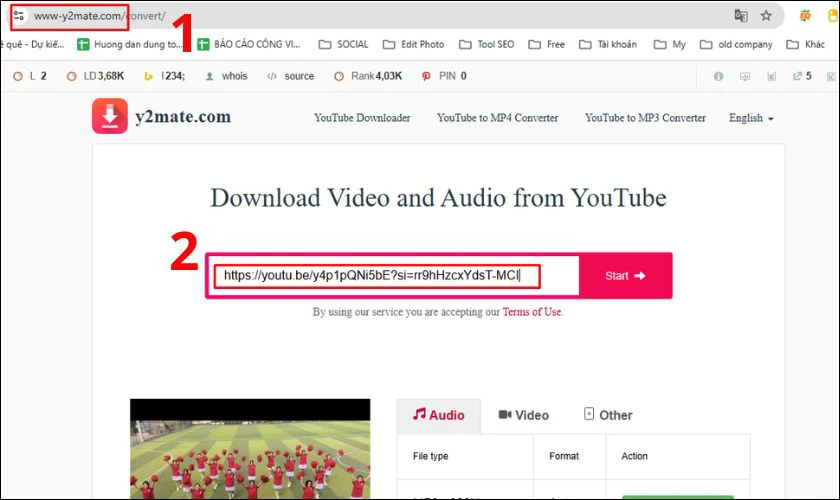Click the Pinterest PIN 0 item

[444, 76]
